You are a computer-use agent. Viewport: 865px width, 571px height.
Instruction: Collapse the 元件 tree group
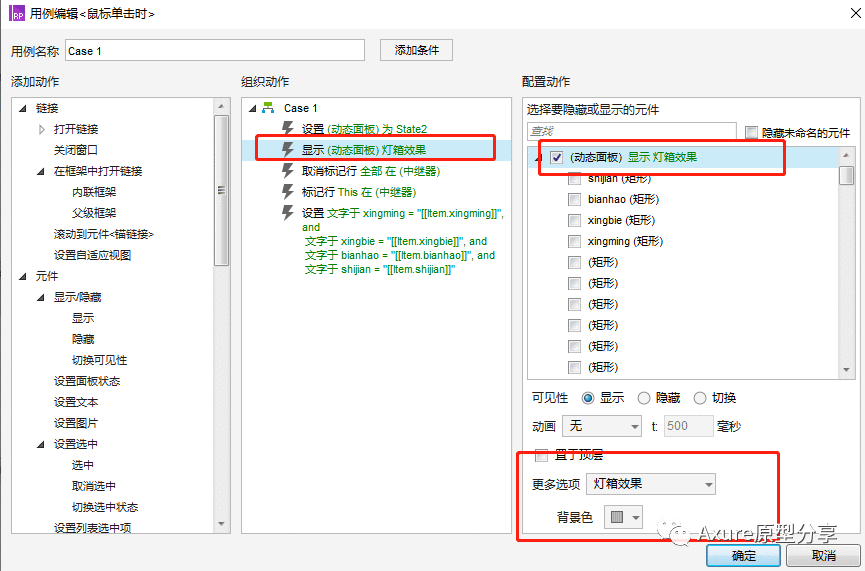[23, 276]
